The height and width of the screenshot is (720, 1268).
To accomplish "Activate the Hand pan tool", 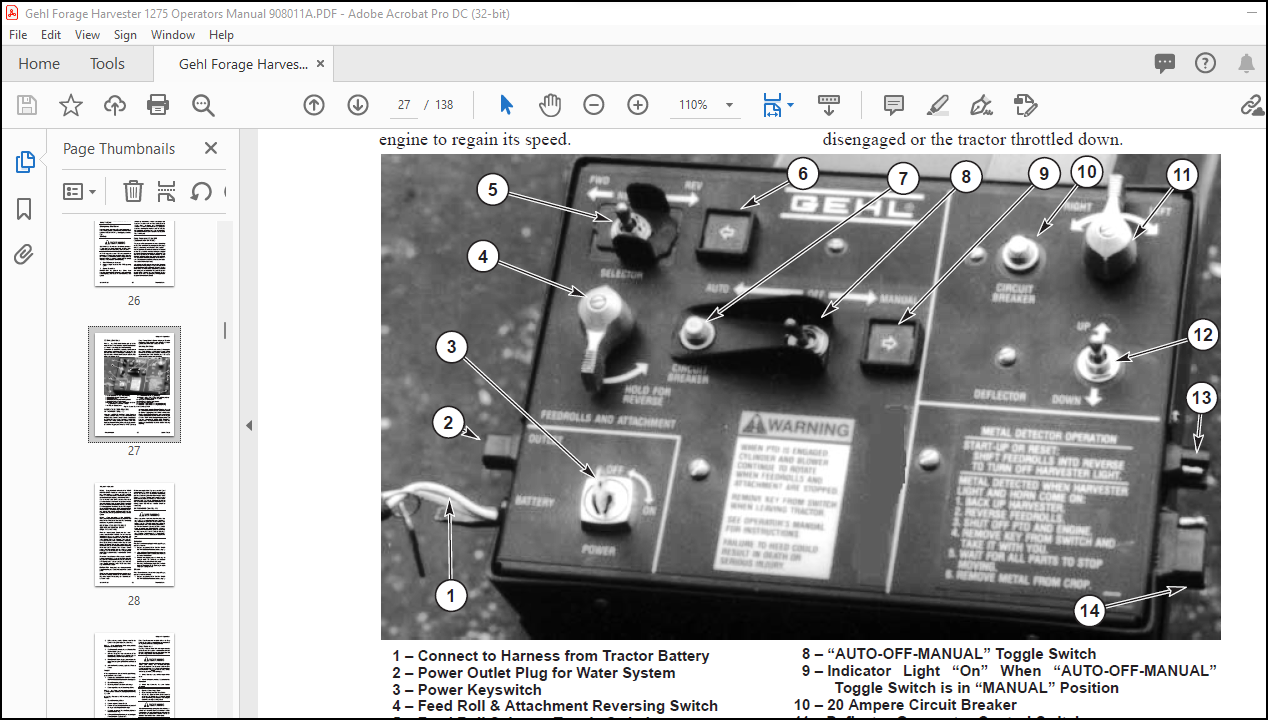I will coord(550,105).
